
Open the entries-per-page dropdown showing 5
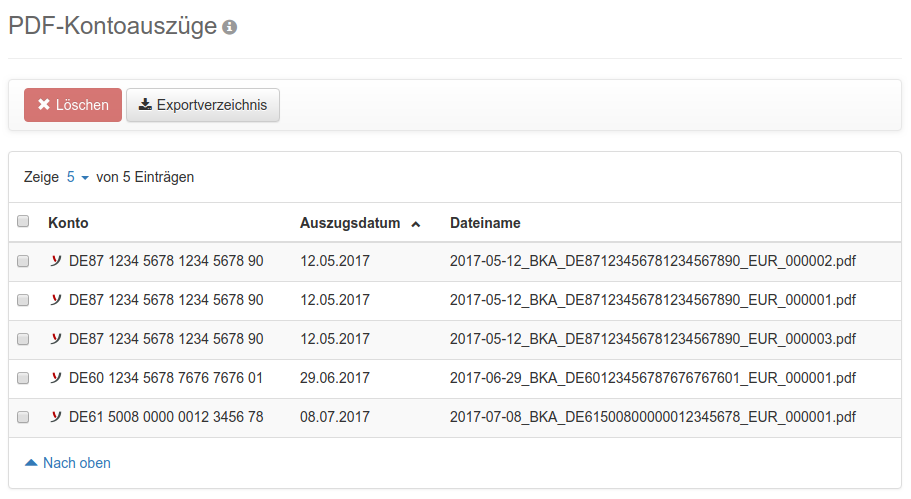(77, 177)
